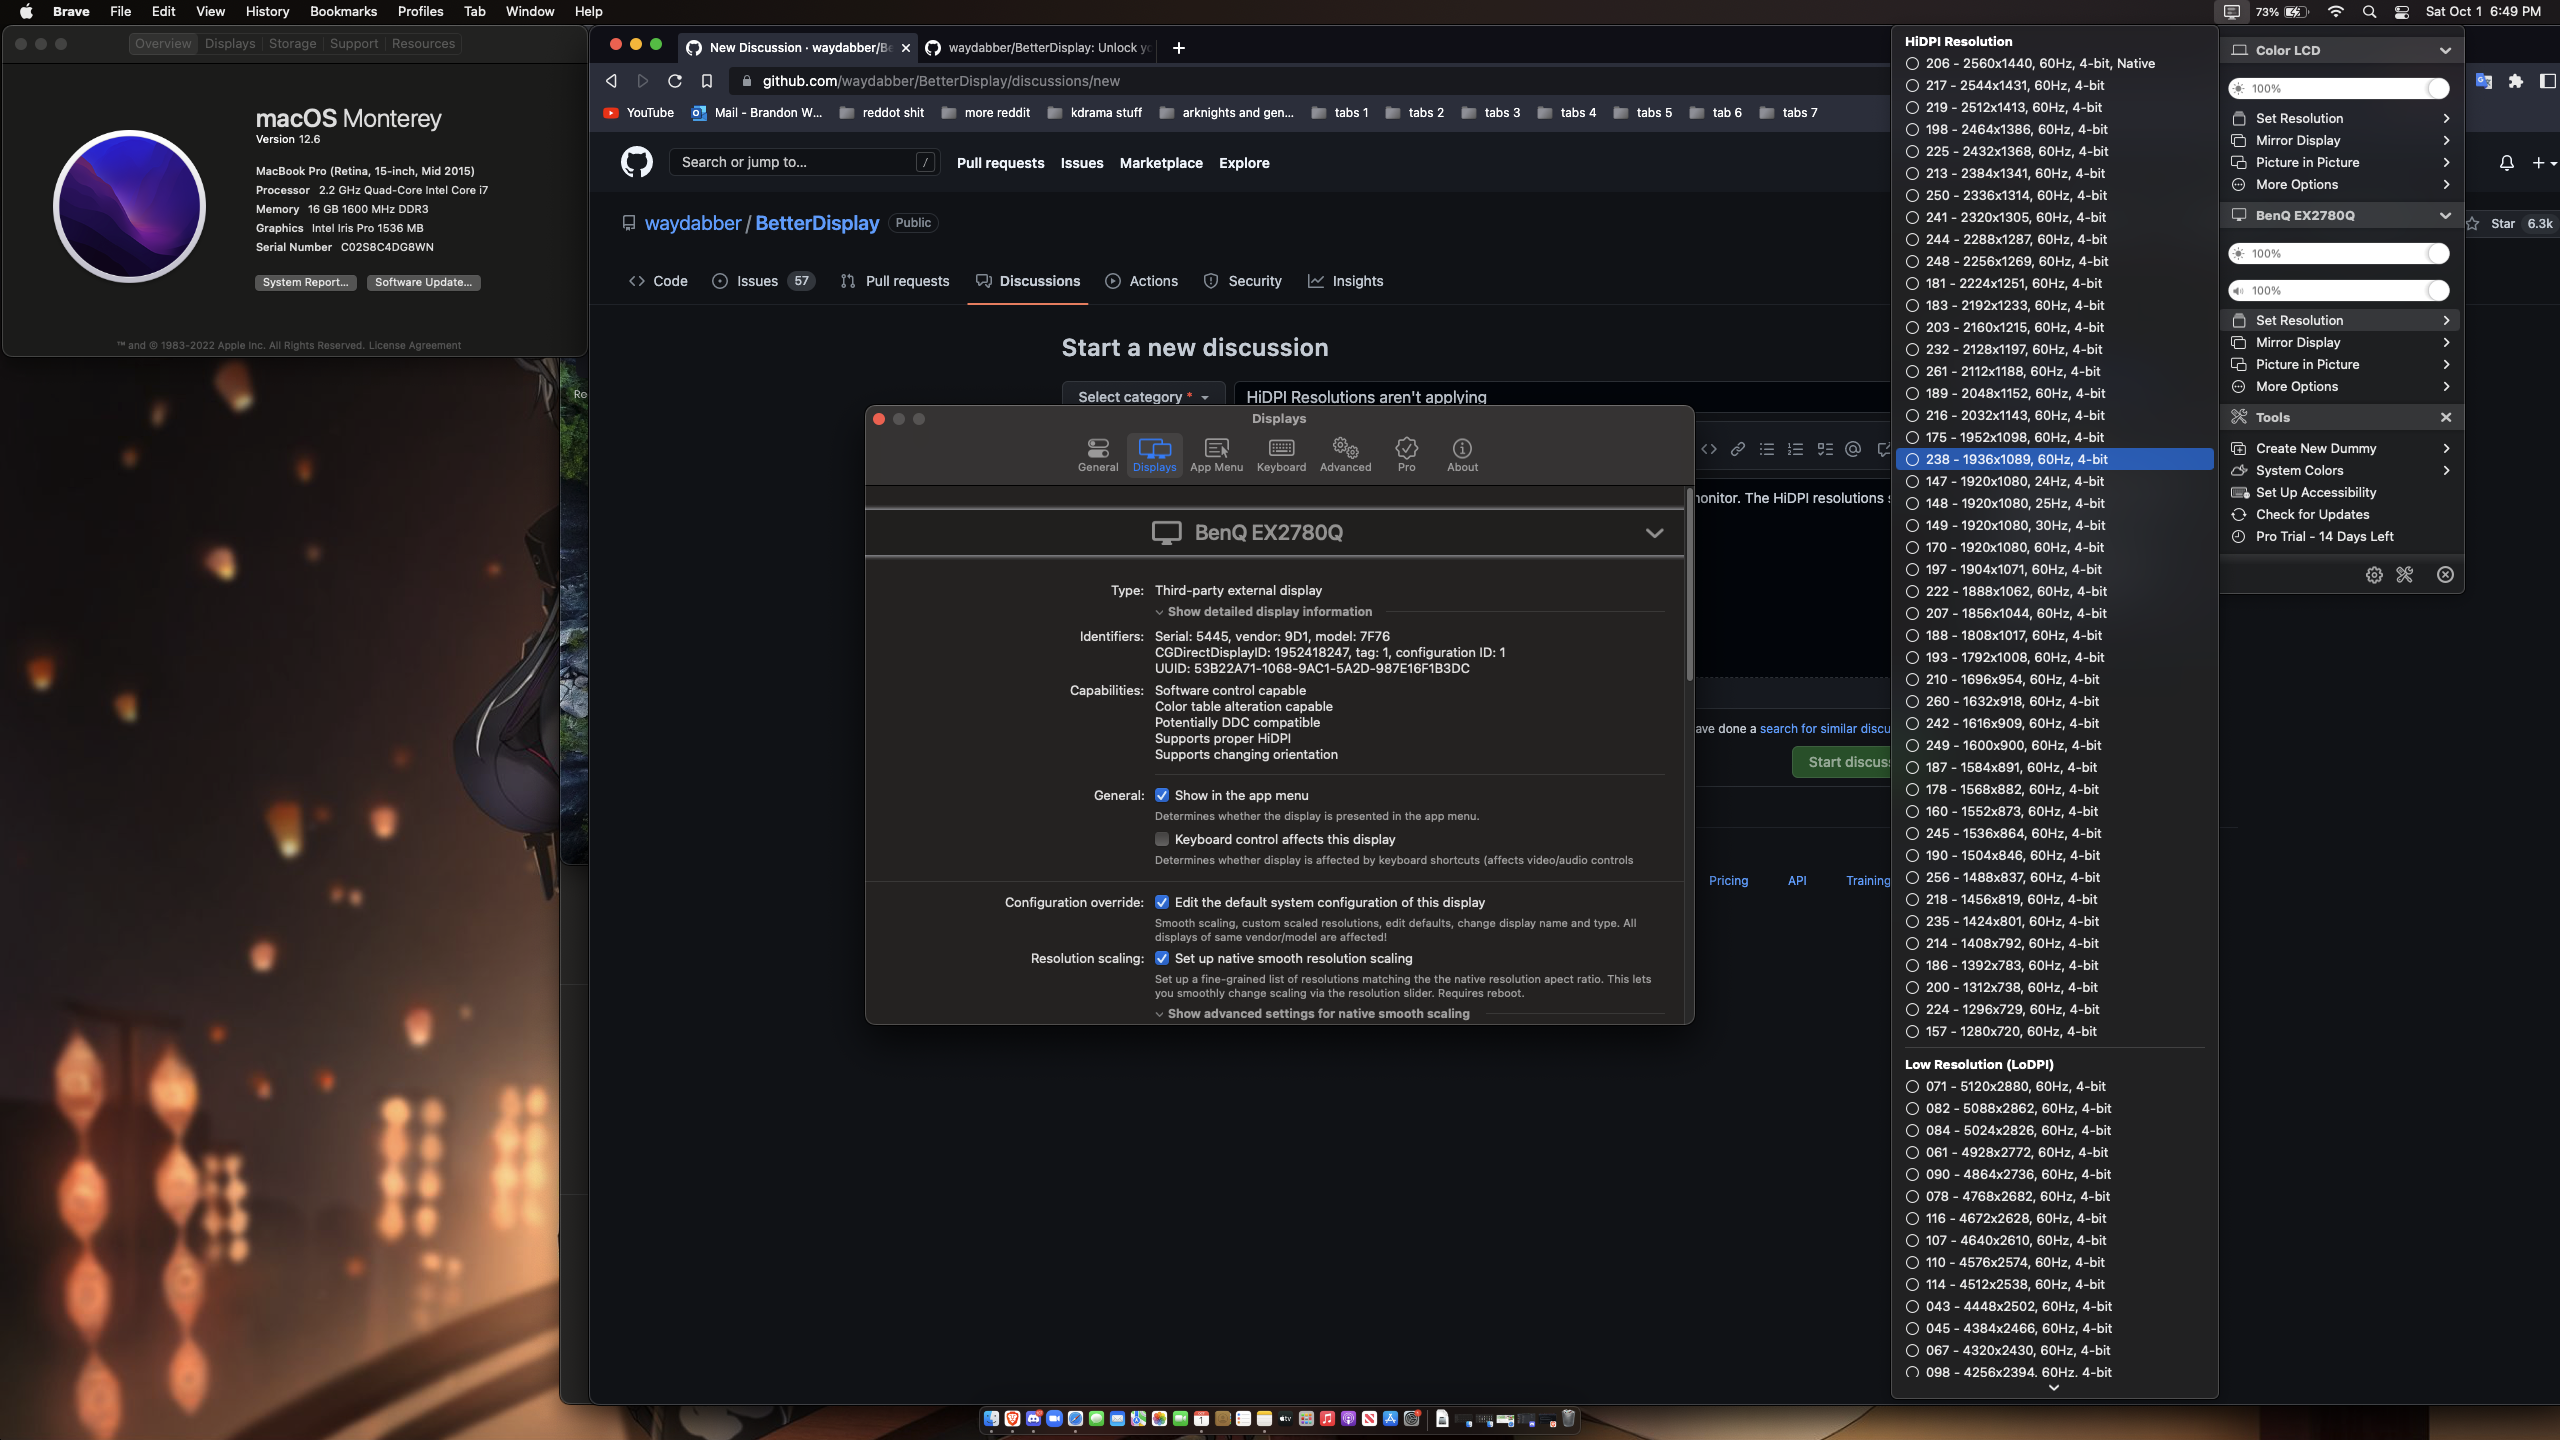Image resolution: width=2560 pixels, height=1440 pixels.
Task: Open the Displays tab icon in BetterDisplay
Action: [1155, 453]
